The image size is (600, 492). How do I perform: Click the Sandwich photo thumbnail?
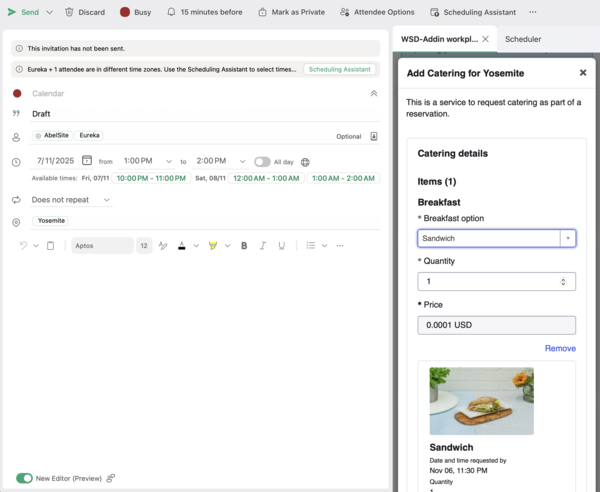click(481, 401)
